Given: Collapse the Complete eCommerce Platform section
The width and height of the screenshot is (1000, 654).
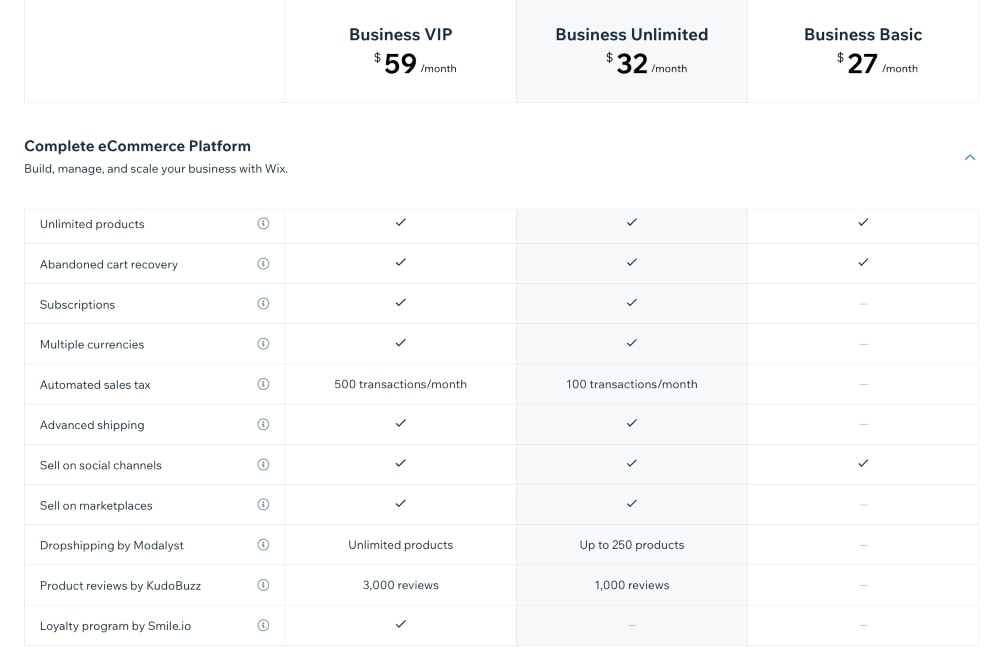Looking at the screenshot, I should click(969, 157).
